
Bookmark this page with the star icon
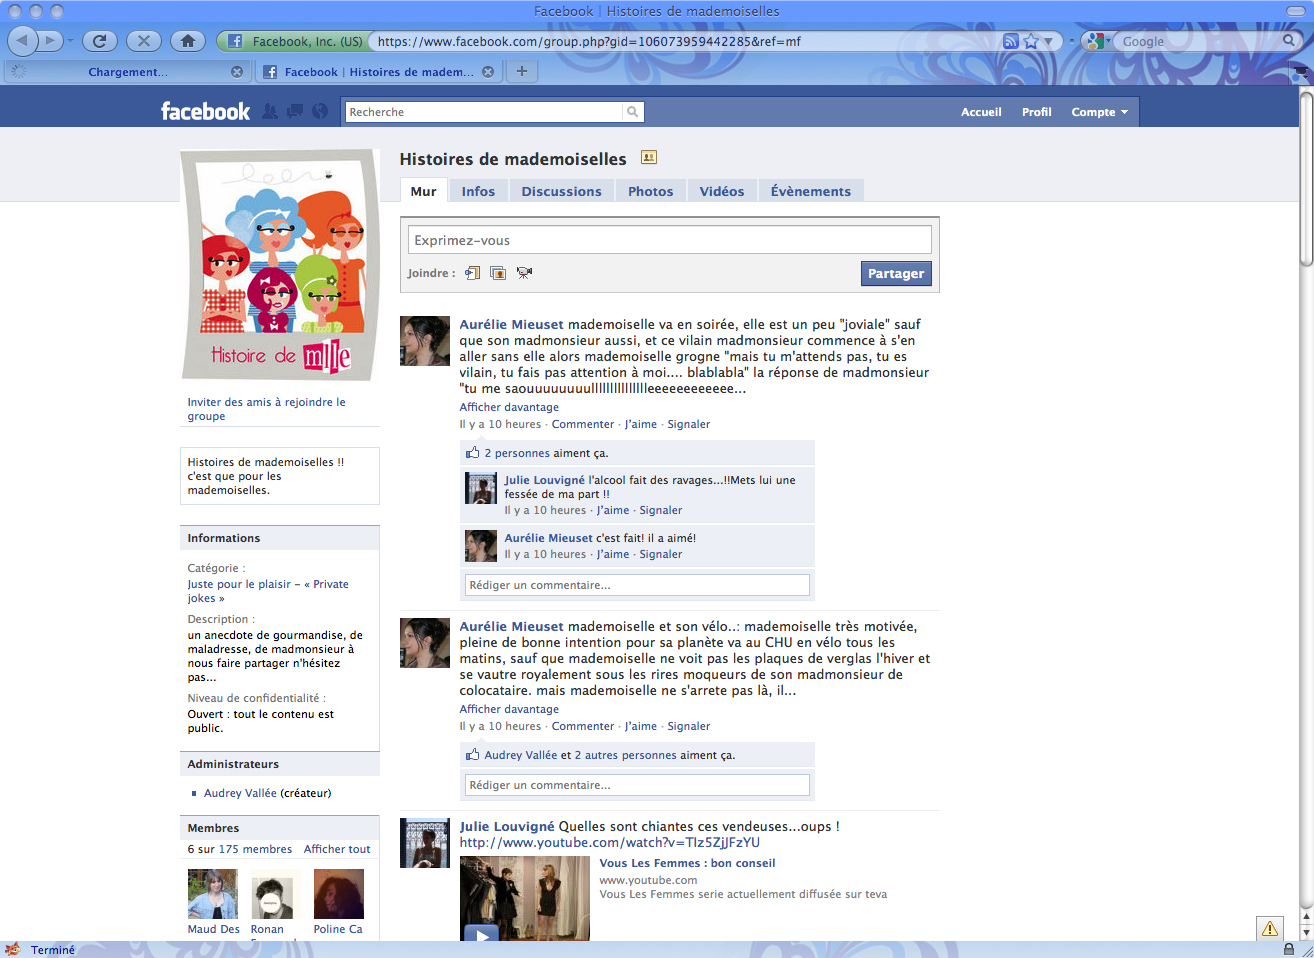click(x=1031, y=41)
